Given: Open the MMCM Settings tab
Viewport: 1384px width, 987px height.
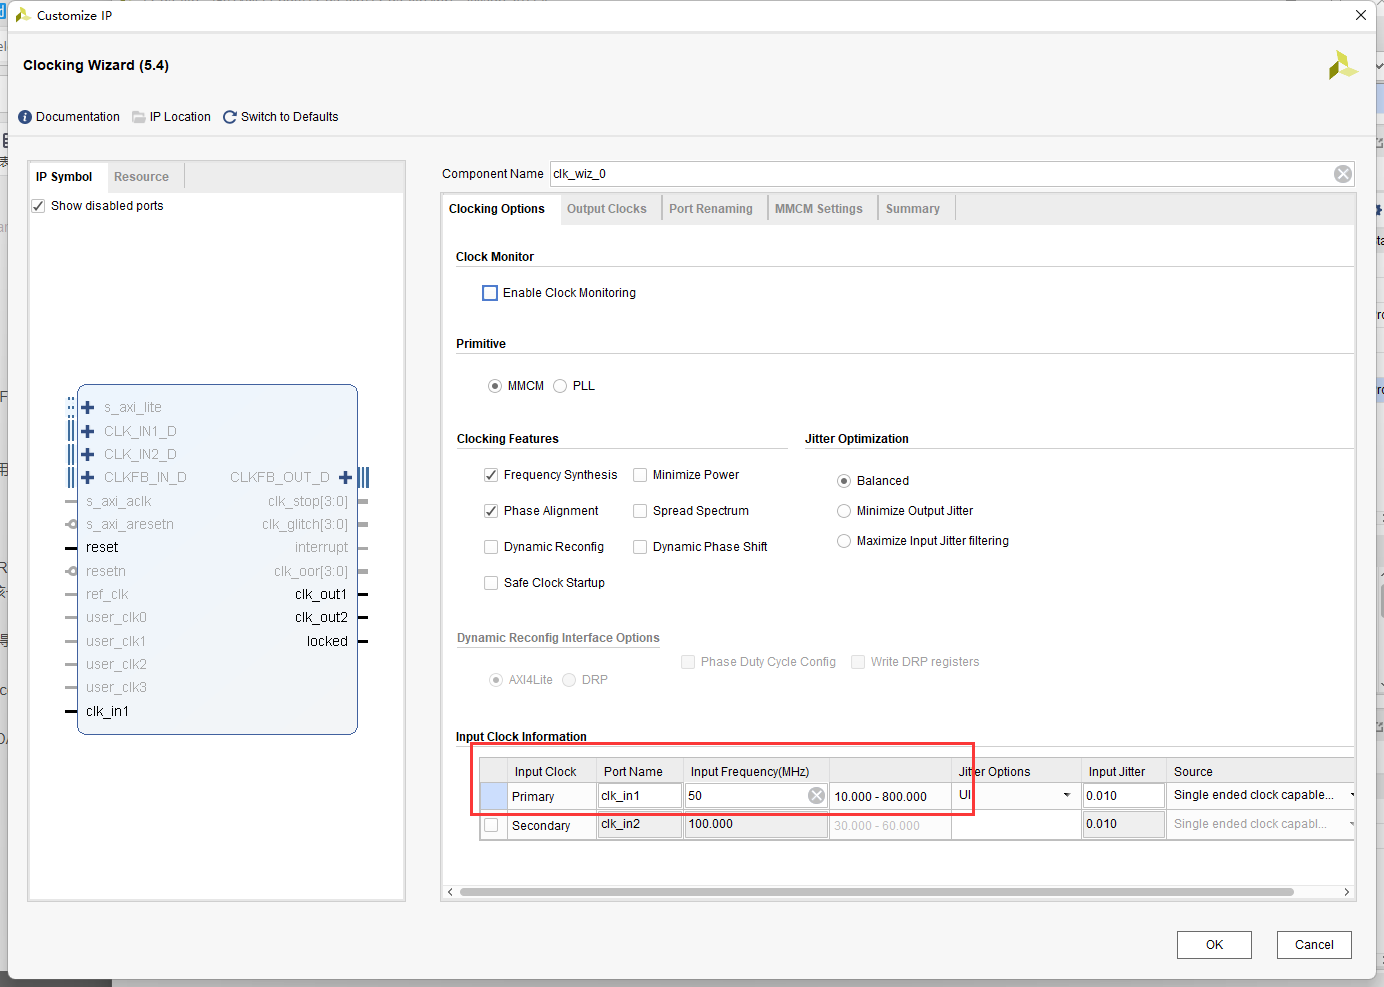Looking at the screenshot, I should (819, 209).
